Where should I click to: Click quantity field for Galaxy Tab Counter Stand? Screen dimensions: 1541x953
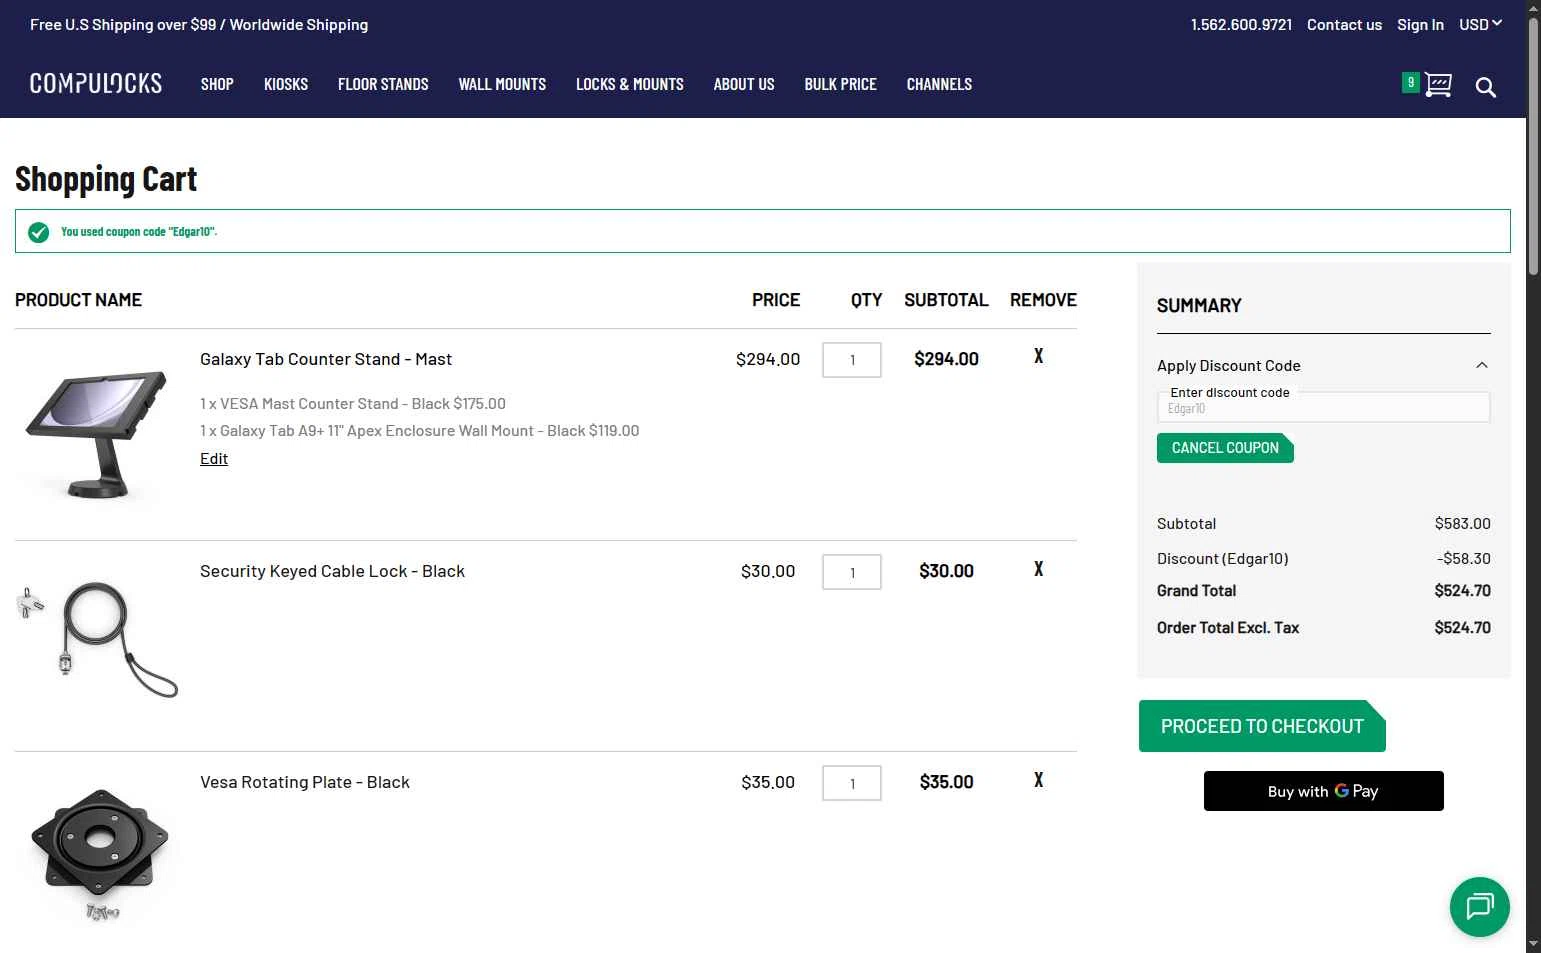click(852, 360)
